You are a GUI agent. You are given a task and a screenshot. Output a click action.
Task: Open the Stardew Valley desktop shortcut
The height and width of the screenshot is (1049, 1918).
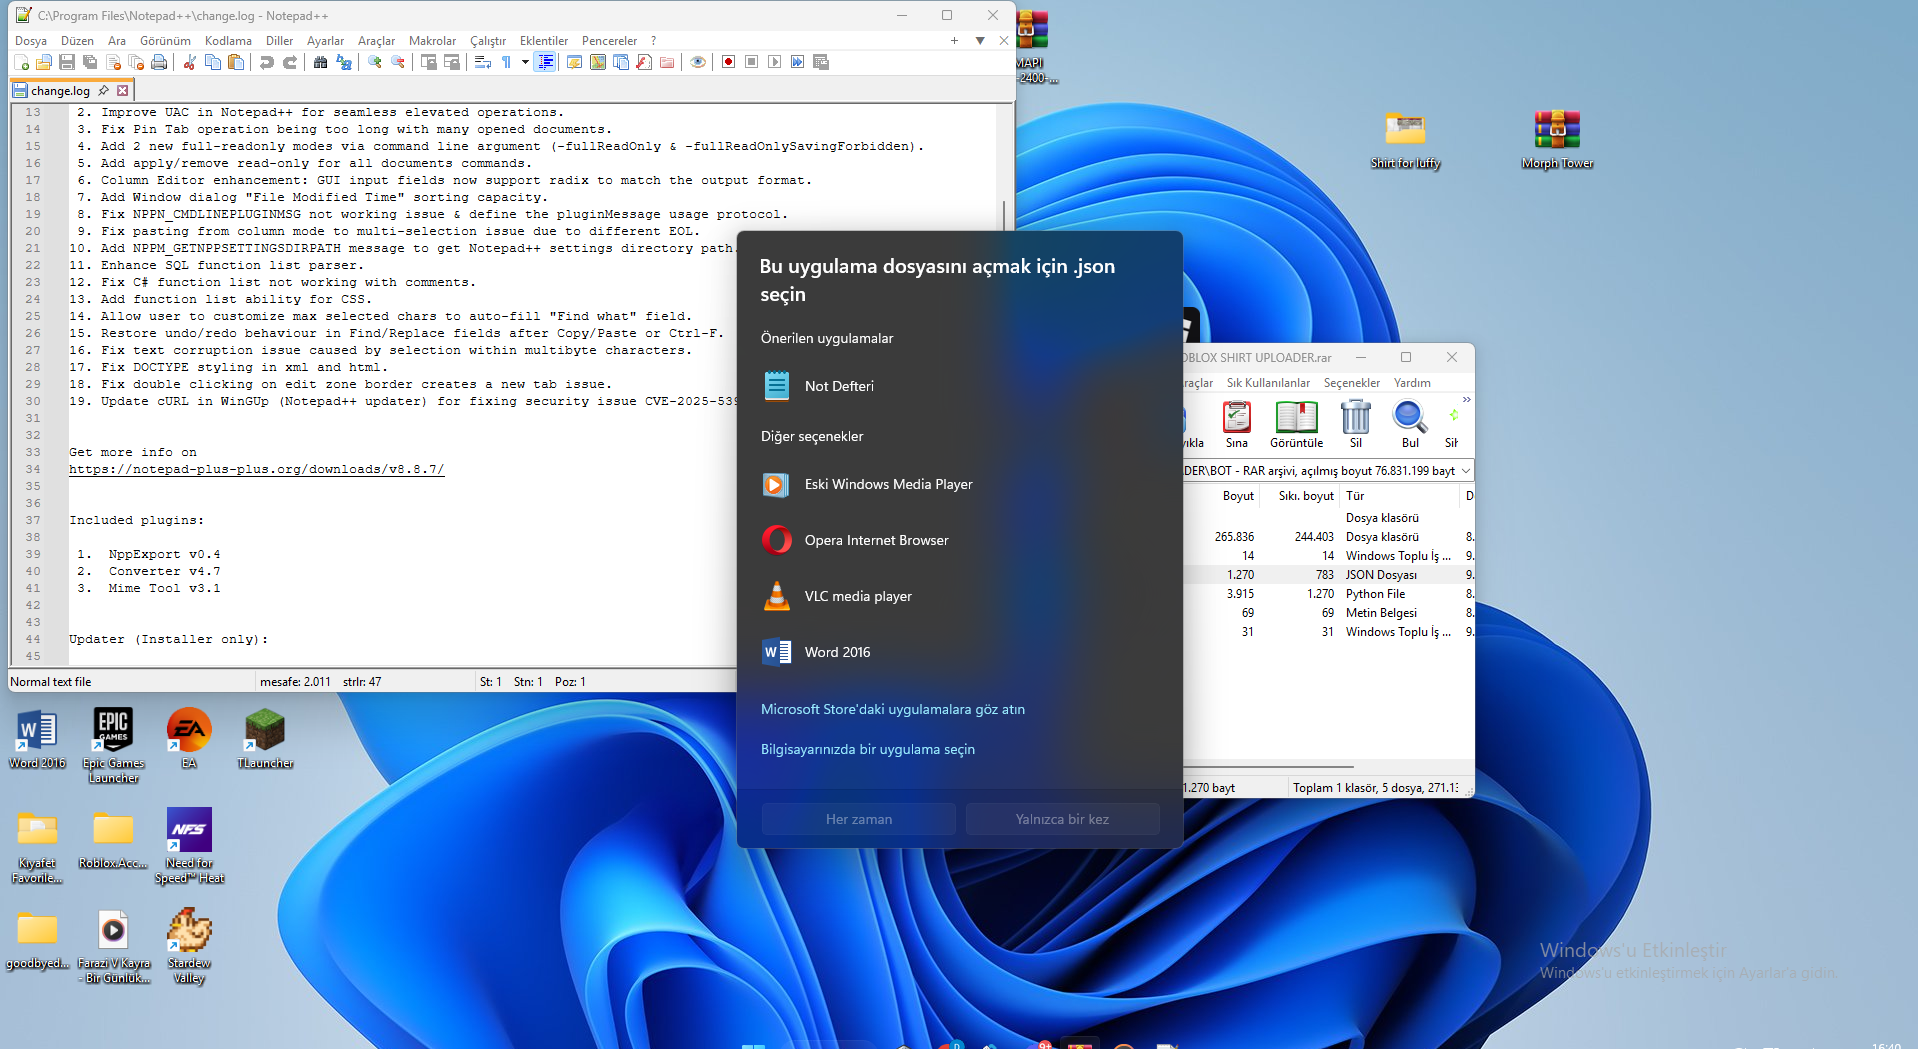pos(189,946)
